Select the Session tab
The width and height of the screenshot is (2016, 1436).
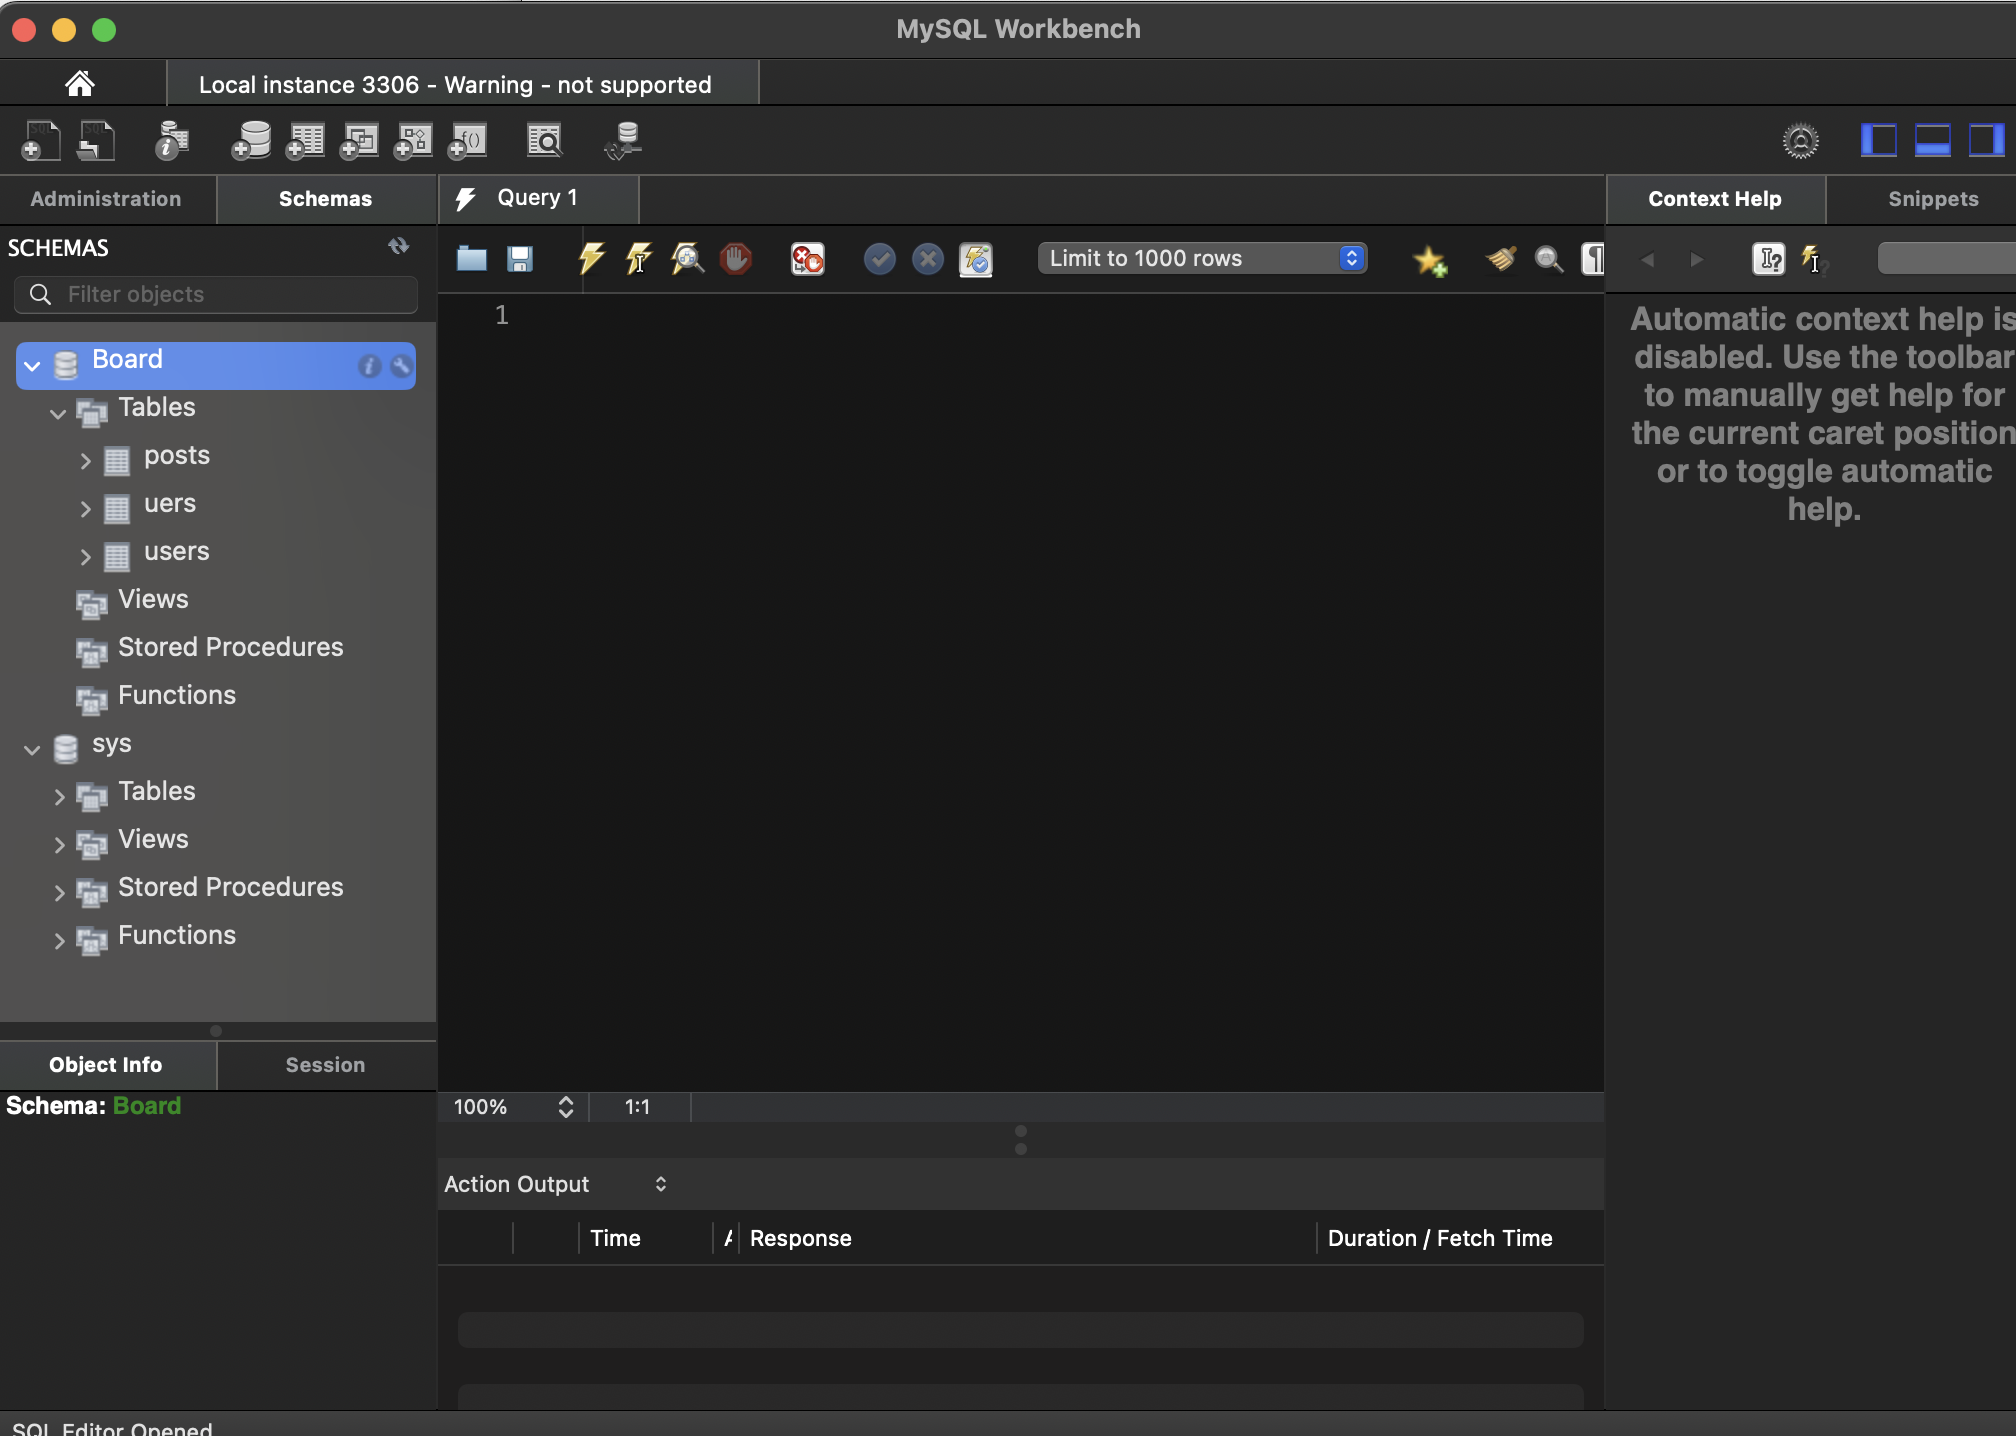point(325,1065)
